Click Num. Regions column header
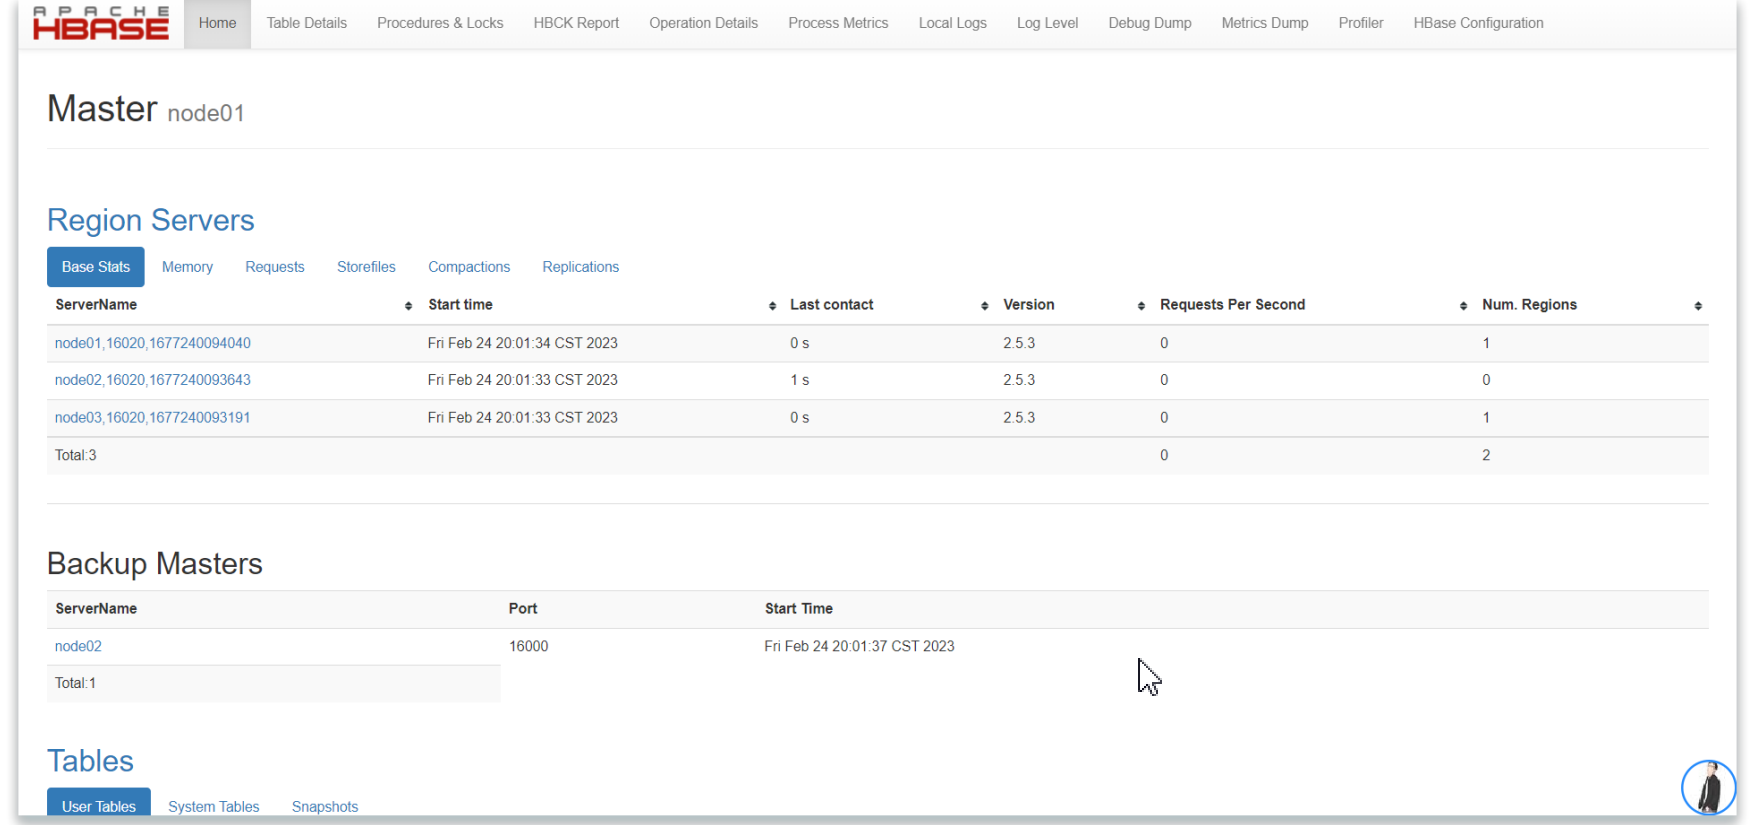The width and height of the screenshot is (1752, 825). tap(1529, 305)
